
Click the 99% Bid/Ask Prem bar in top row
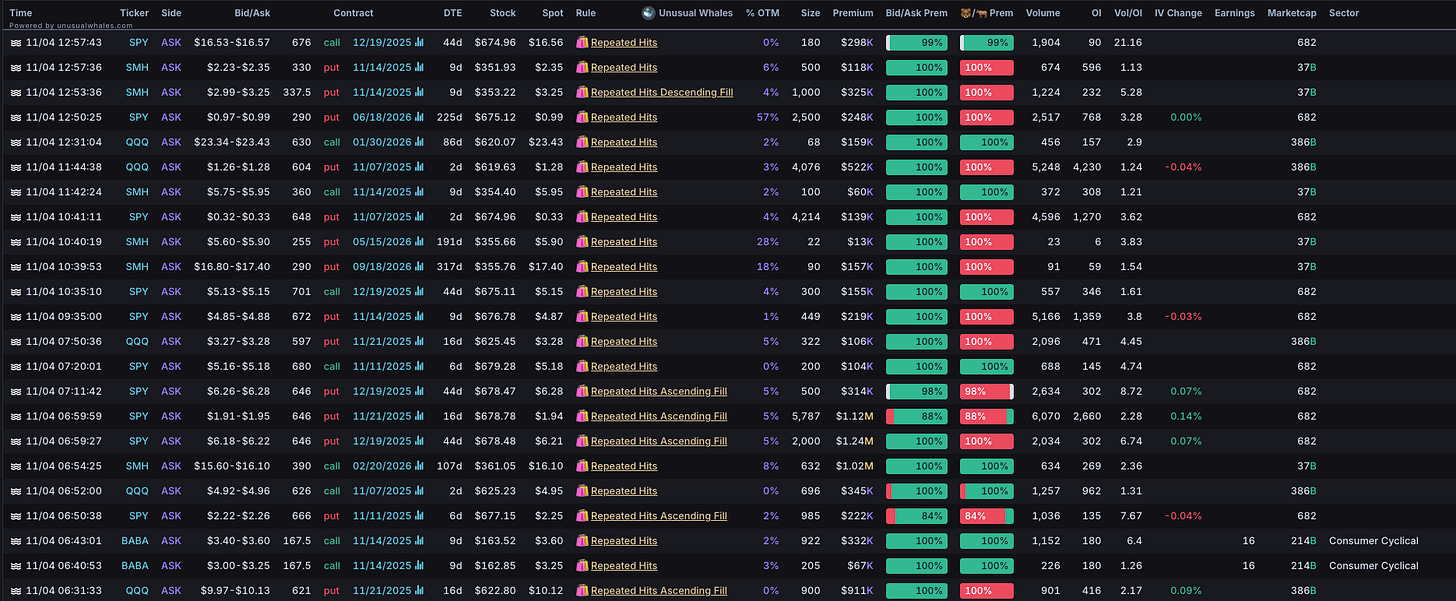point(917,43)
